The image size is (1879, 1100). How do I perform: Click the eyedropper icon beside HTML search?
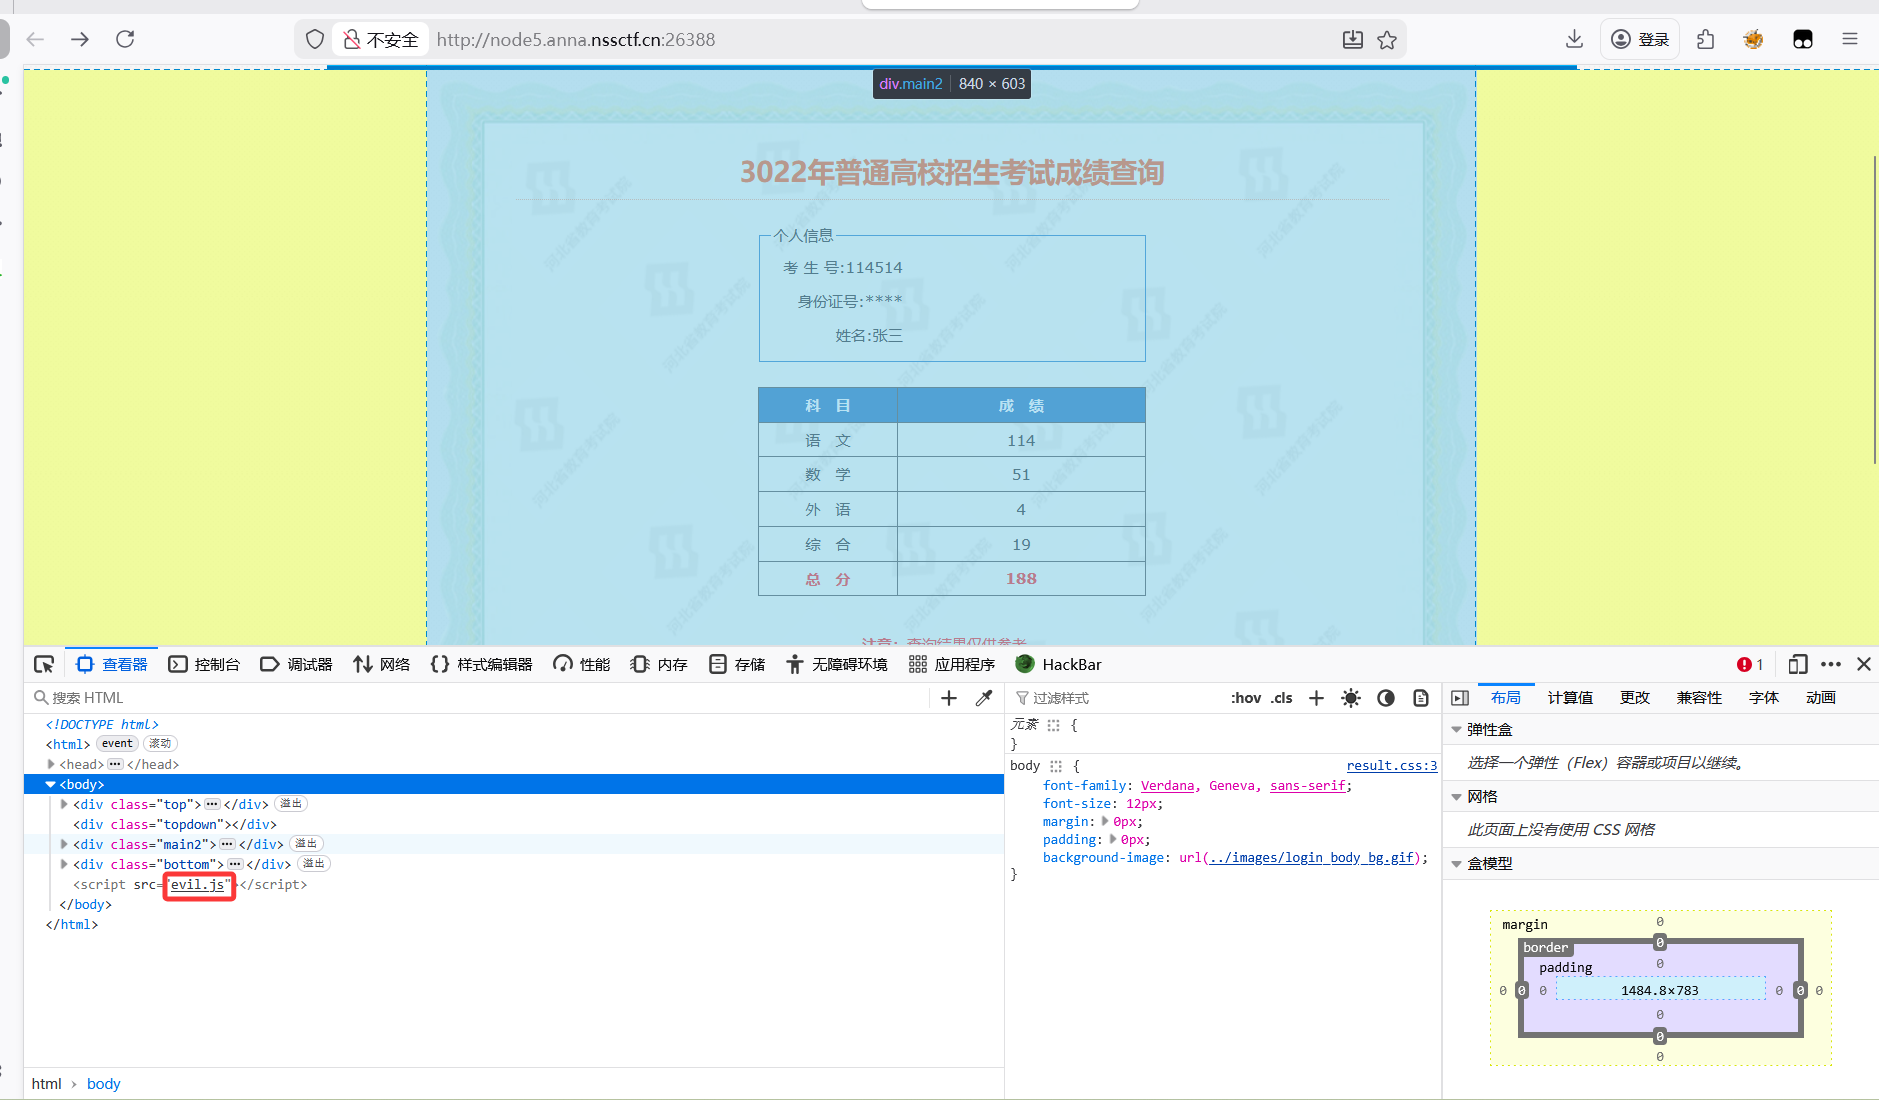984,698
